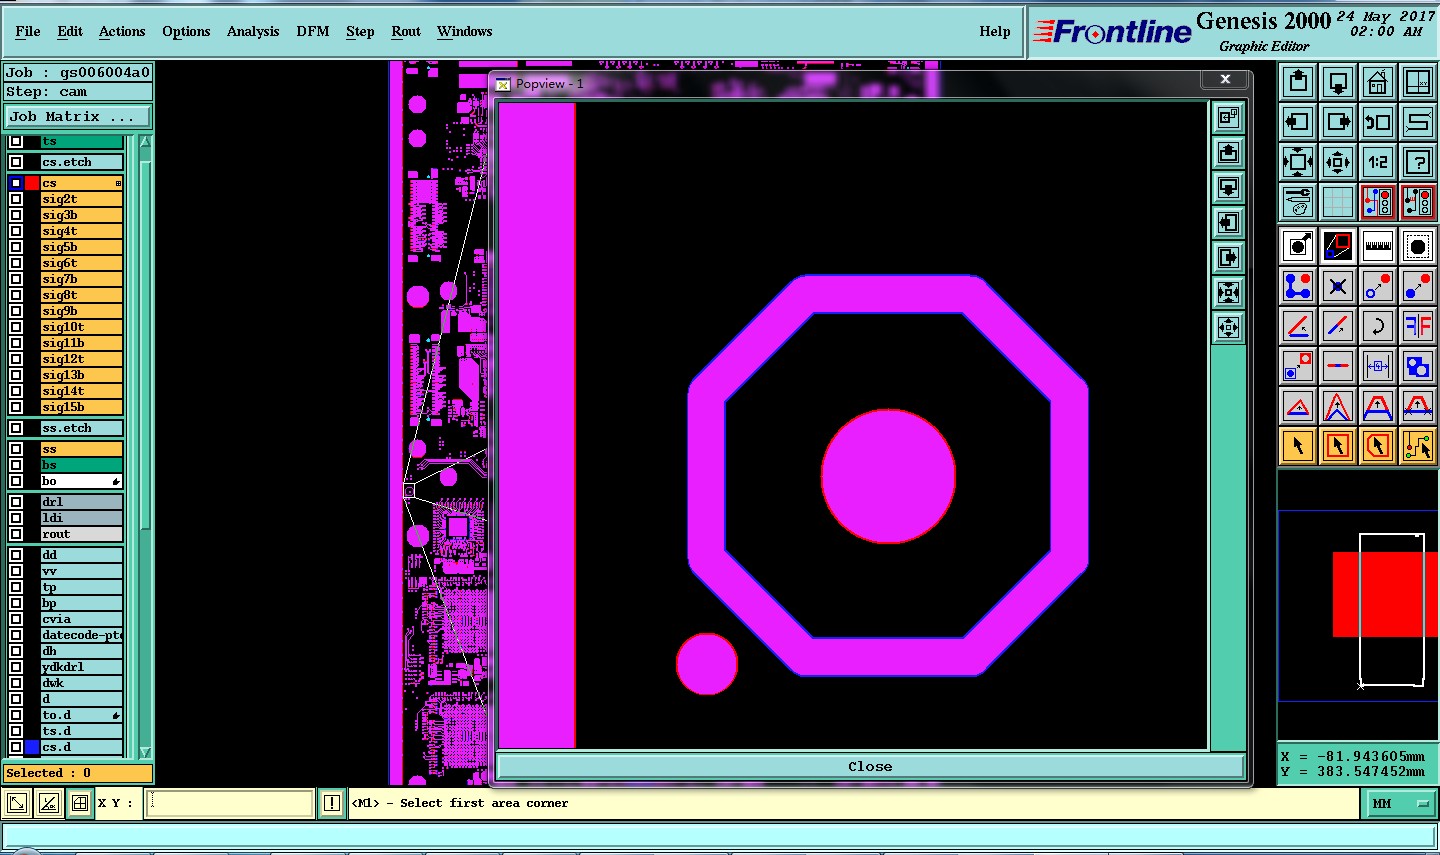Screen dimensions: 1440x855
Task: Click the zoom in icon in Popview window
Action: [x=1229, y=293]
